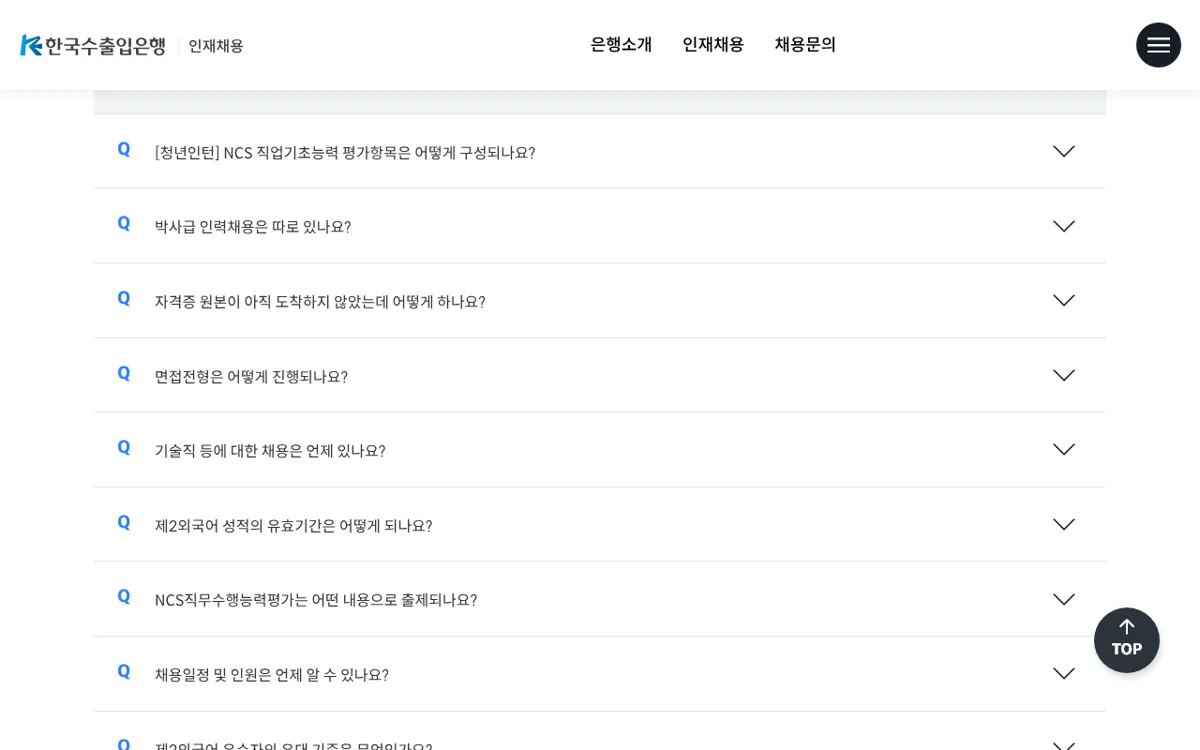The height and width of the screenshot is (750, 1200).
Task: Click 인재채용 label beside the logo
Action: pyautogui.click(x=216, y=46)
